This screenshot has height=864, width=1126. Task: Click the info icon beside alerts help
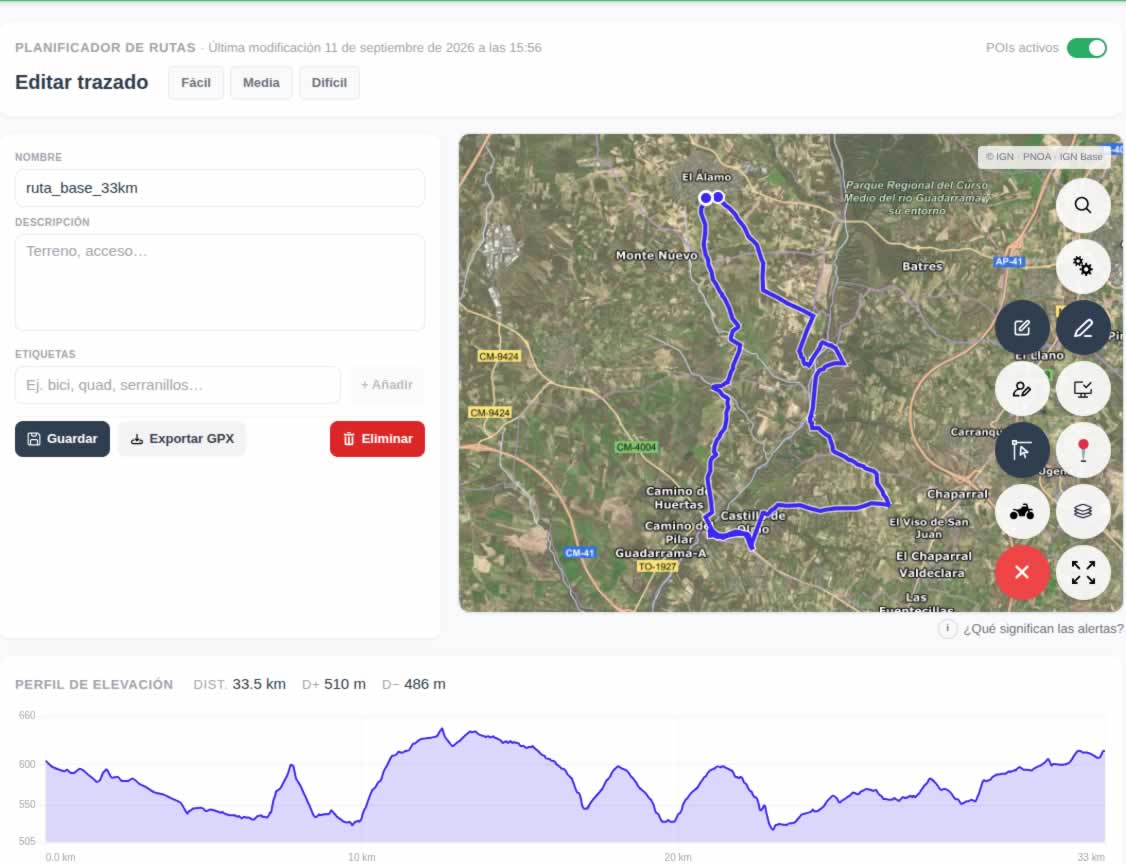tap(947, 628)
